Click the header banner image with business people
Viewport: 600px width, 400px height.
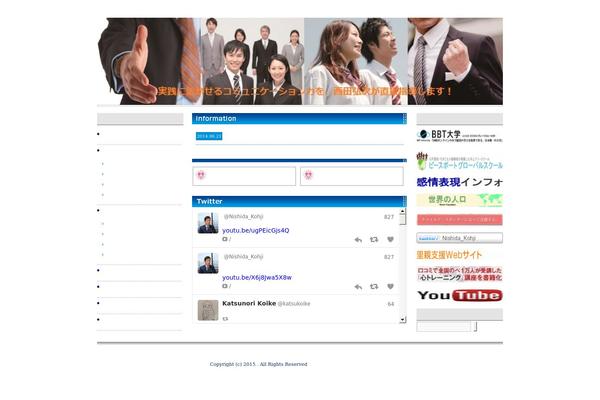click(x=300, y=61)
